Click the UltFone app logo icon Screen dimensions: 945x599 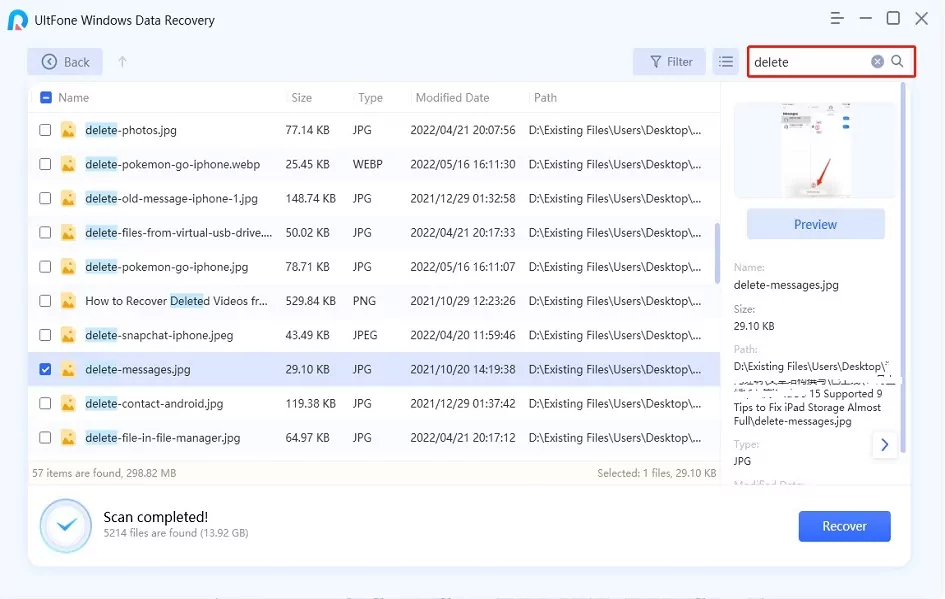point(17,20)
